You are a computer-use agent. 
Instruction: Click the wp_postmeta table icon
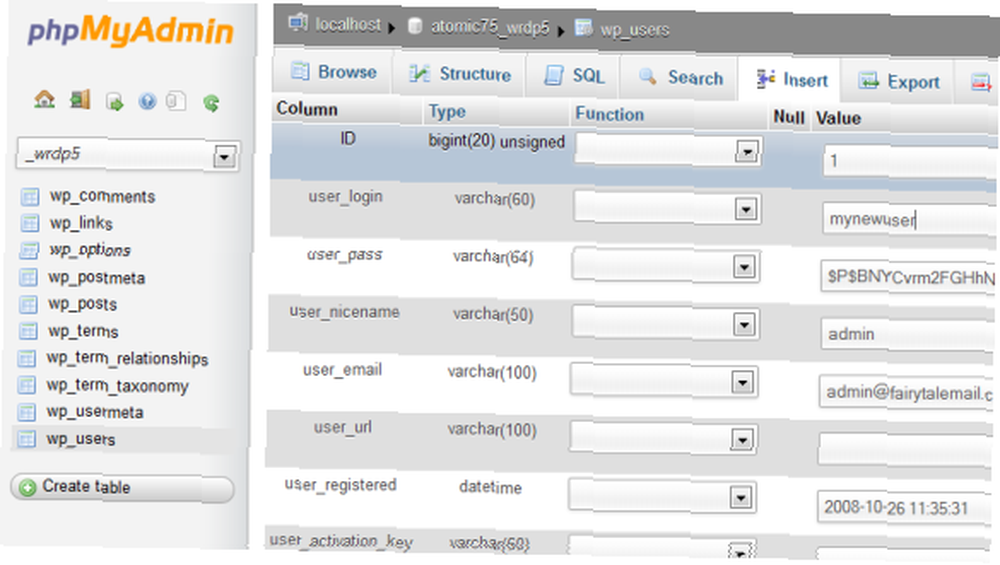[28, 277]
